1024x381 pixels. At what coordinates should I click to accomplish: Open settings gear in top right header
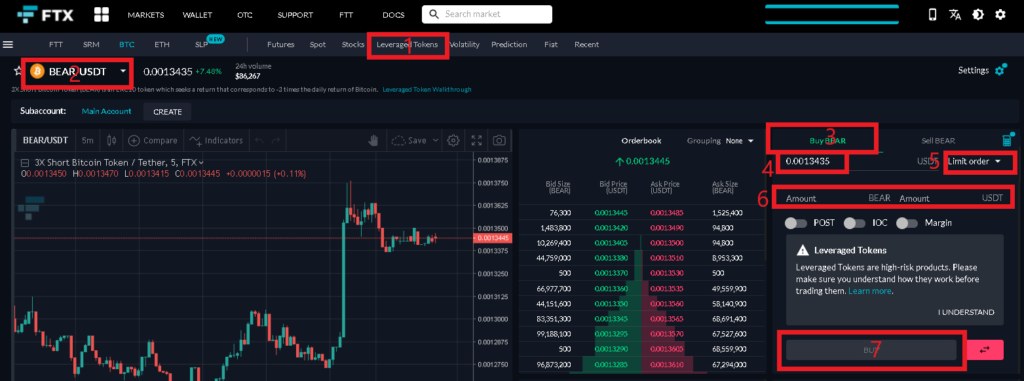pyautogui.click(x=1000, y=14)
